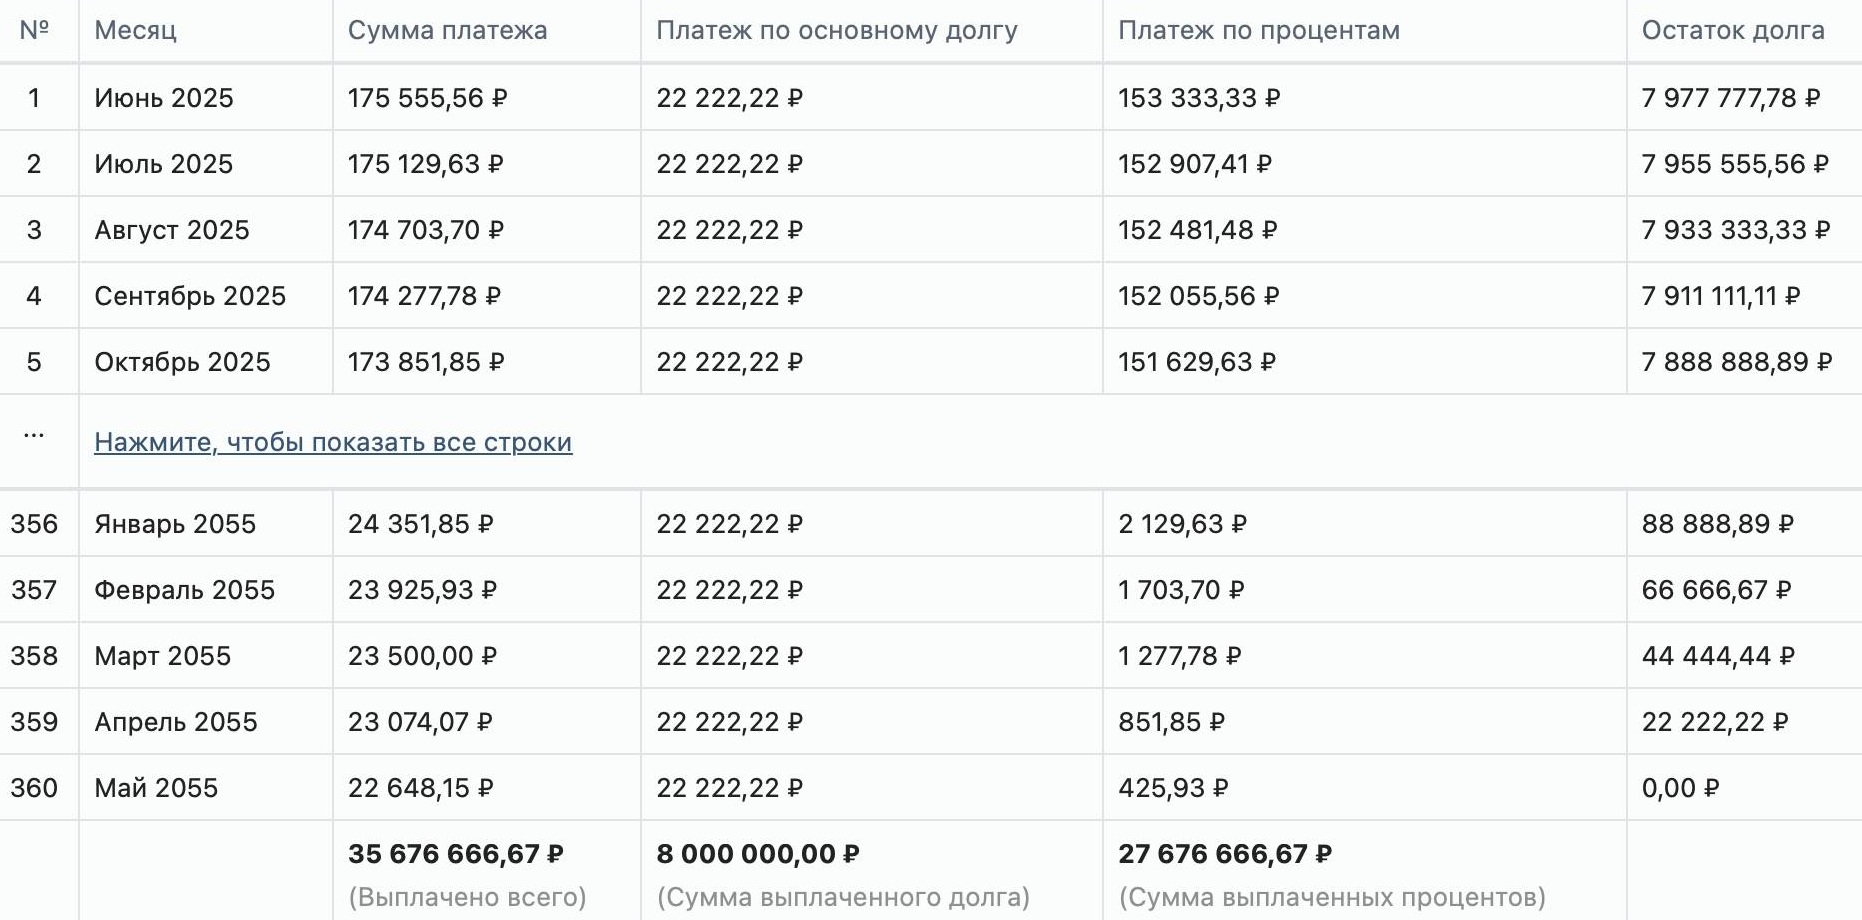Click interest payment 152 481,48 ₽

(x=1198, y=230)
